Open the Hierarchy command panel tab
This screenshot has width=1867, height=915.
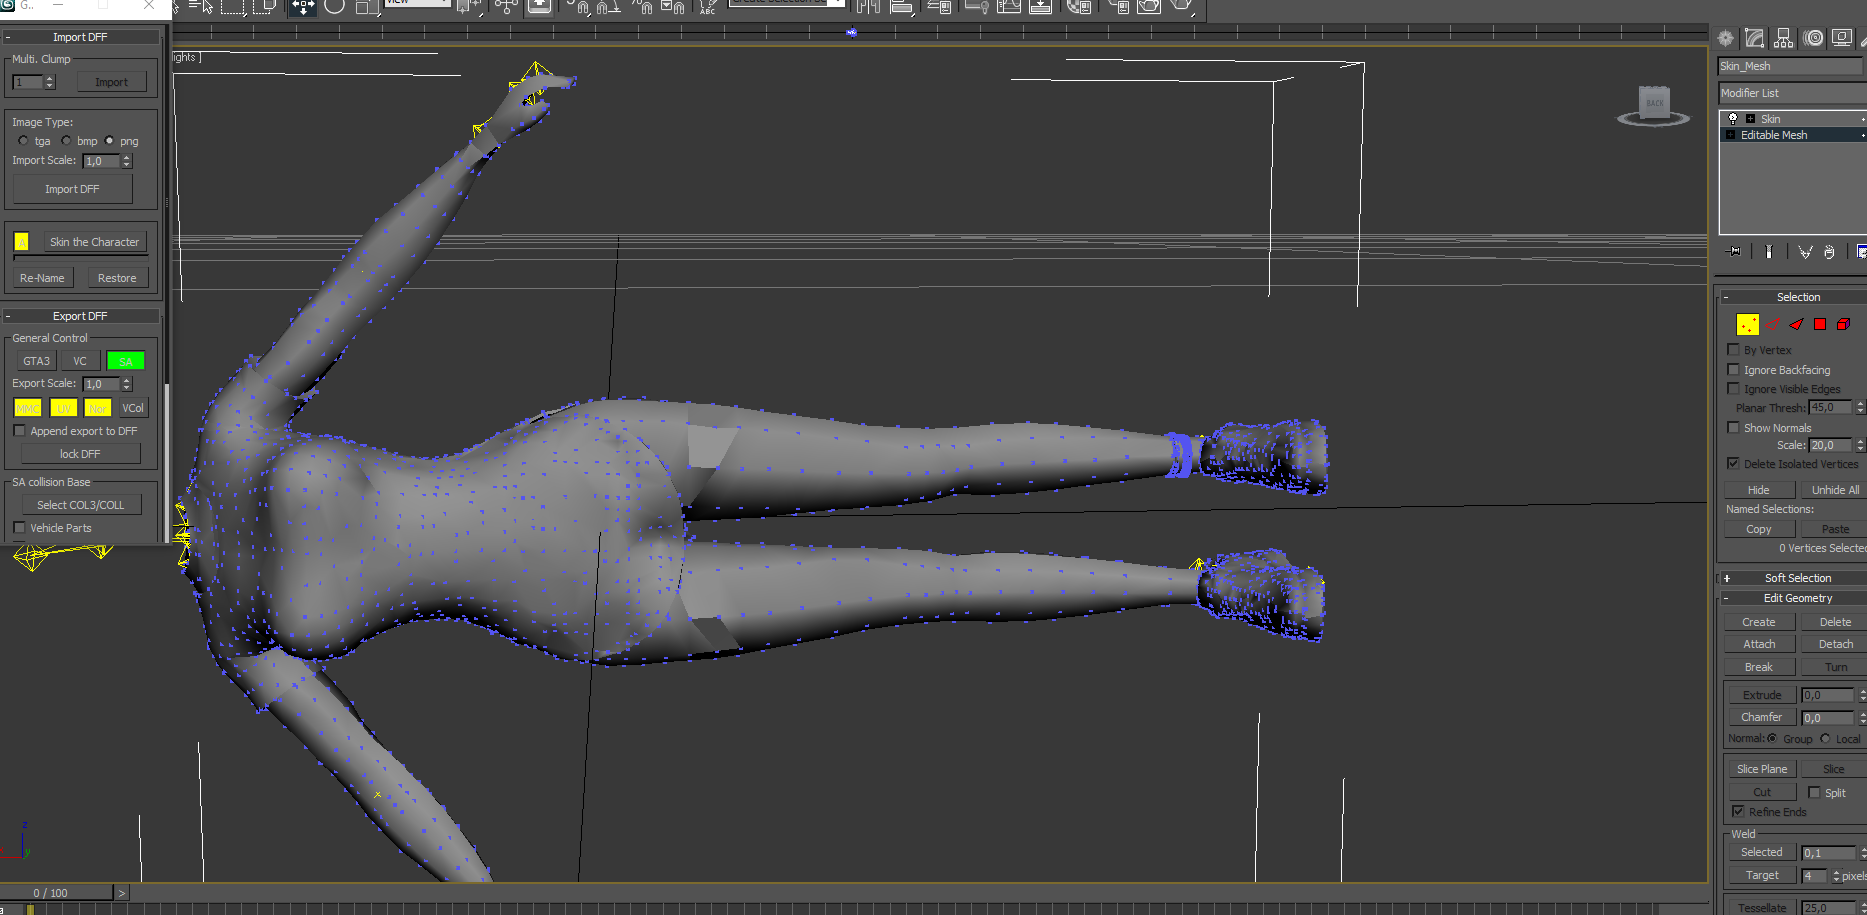(x=1784, y=38)
